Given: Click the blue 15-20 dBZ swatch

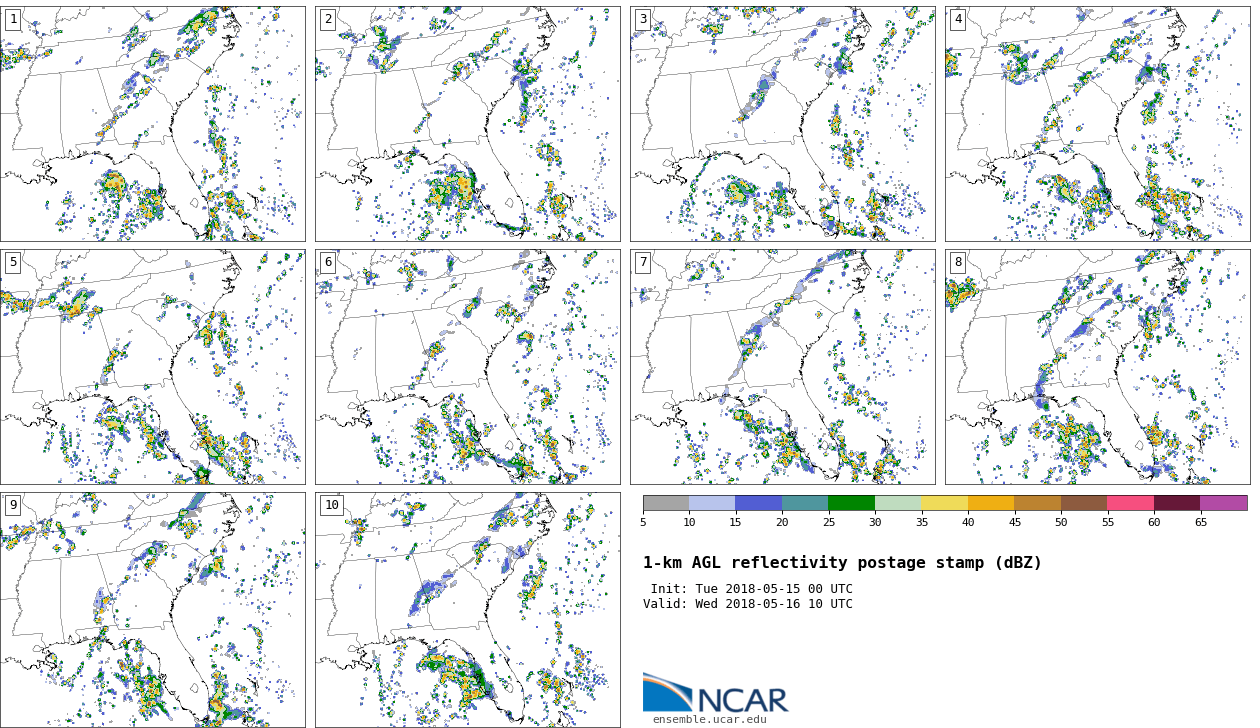Looking at the screenshot, I should pos(758,503).
